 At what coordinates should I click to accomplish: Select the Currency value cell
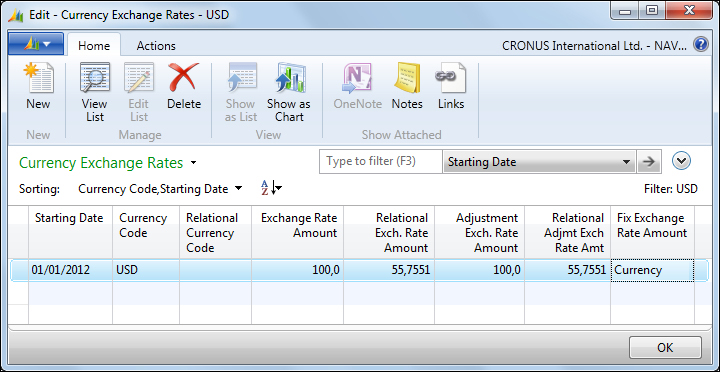652,270
